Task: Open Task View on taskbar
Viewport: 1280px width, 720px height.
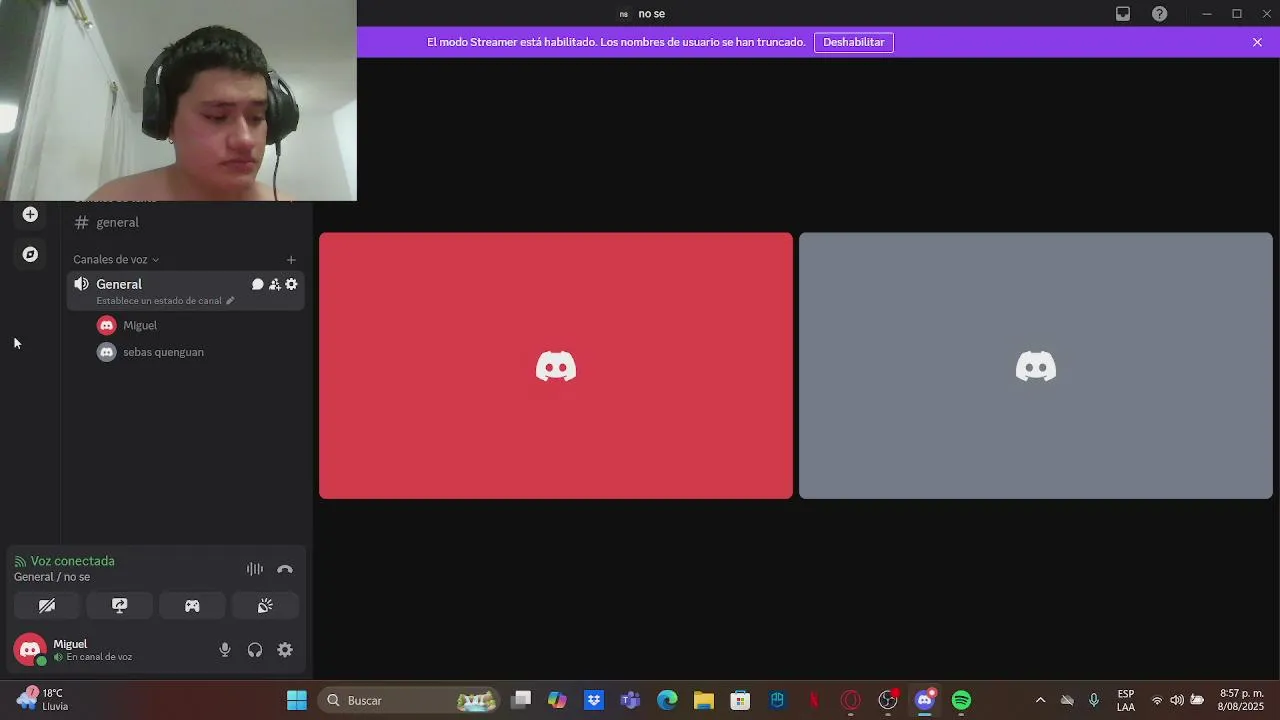Action: [x=521, y=700]
